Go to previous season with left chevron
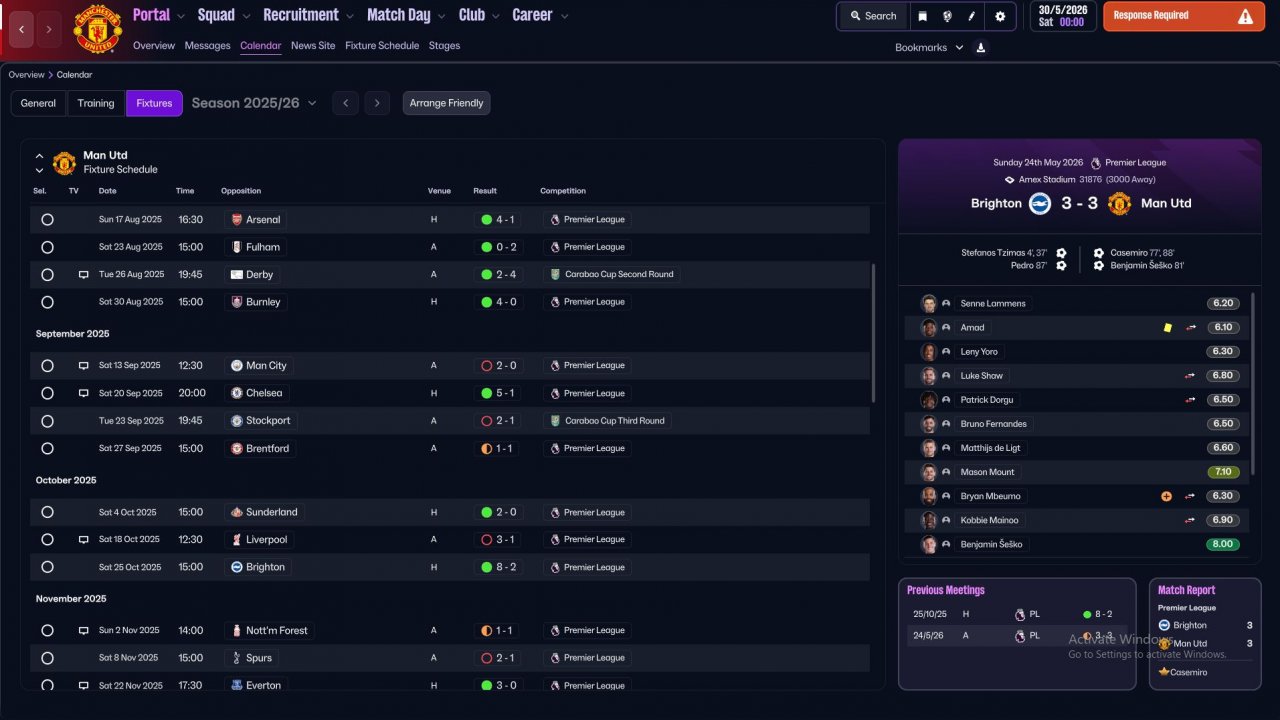This screenshot has height=720, width=1280. tap(345, 103)
